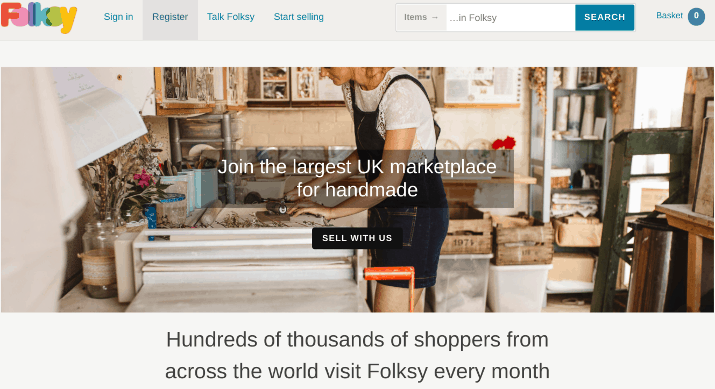
Task: Click the green stepladder in the photo
Action: pos(641,219)
